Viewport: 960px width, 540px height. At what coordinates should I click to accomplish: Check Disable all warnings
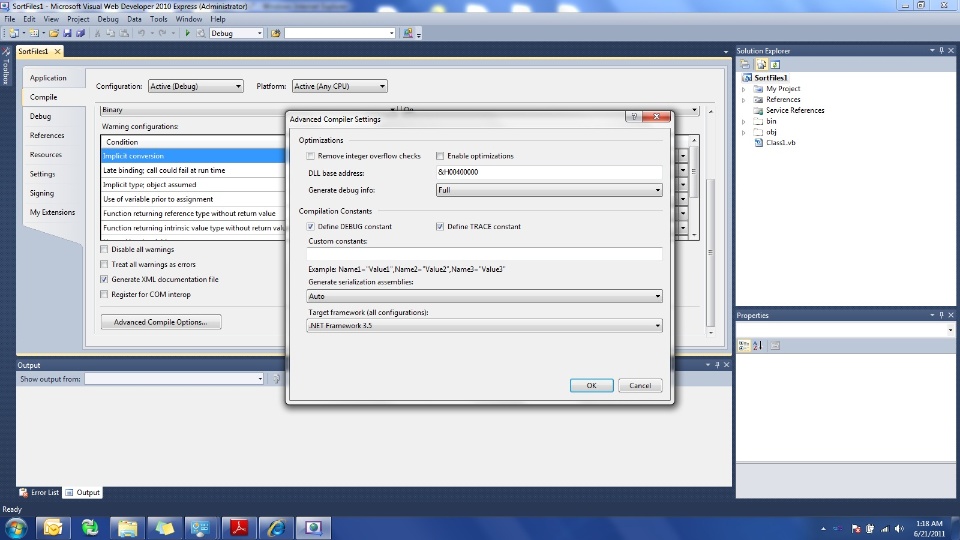click(x=104, y=249)
